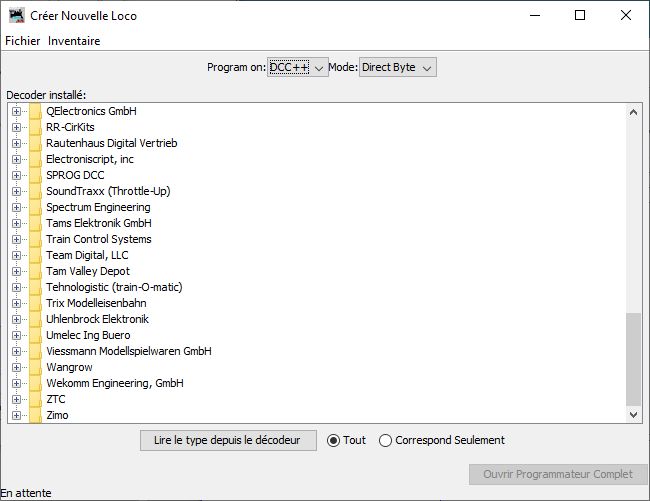
Task: Expand the Train Control Systems node
Action: (x=16, y=240)
